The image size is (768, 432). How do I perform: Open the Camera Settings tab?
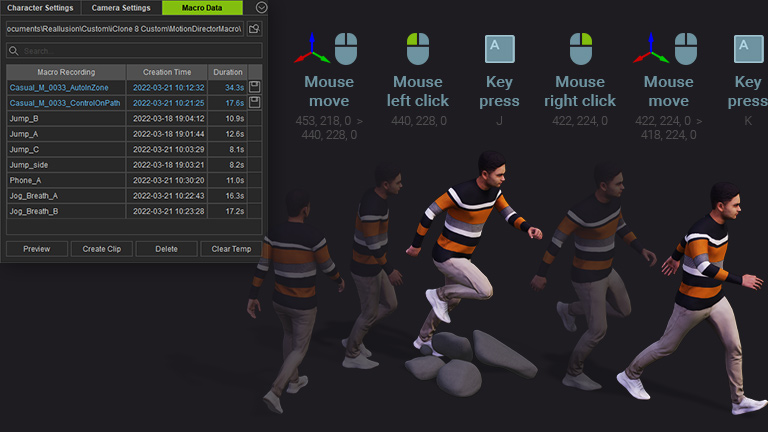[121, 8]
